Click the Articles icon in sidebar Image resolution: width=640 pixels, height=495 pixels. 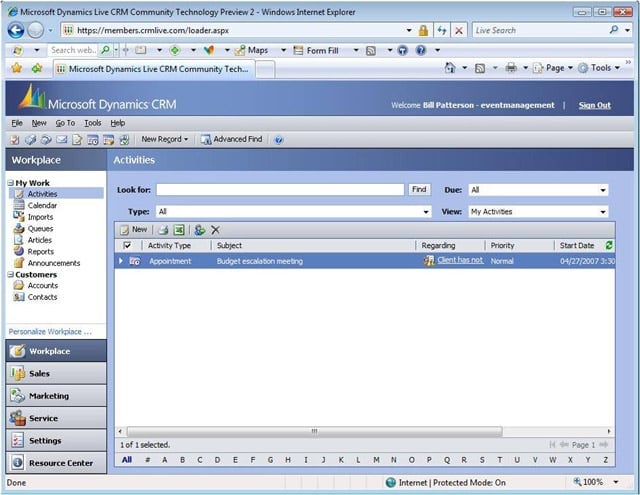click(x=19, y=240)
